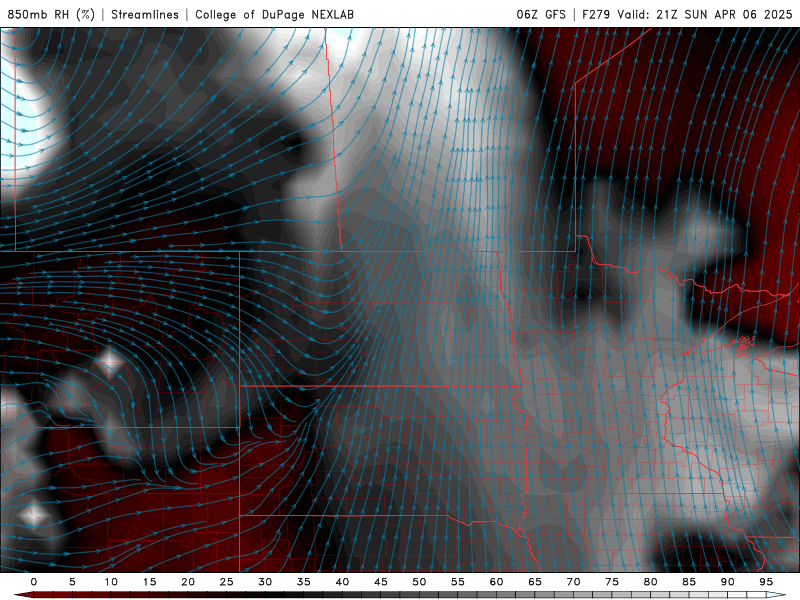
Task: Click the "90" colorbar scale label
Action: [x=728, y=582]
